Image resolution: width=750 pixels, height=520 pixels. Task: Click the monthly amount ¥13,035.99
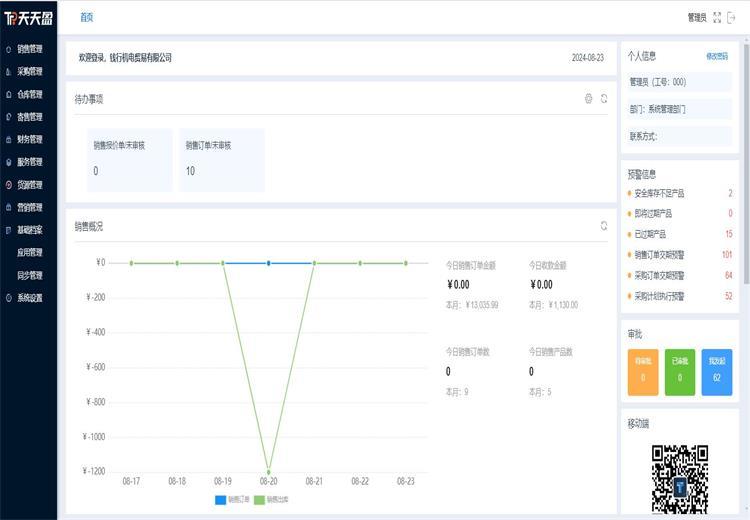point(482,305)
